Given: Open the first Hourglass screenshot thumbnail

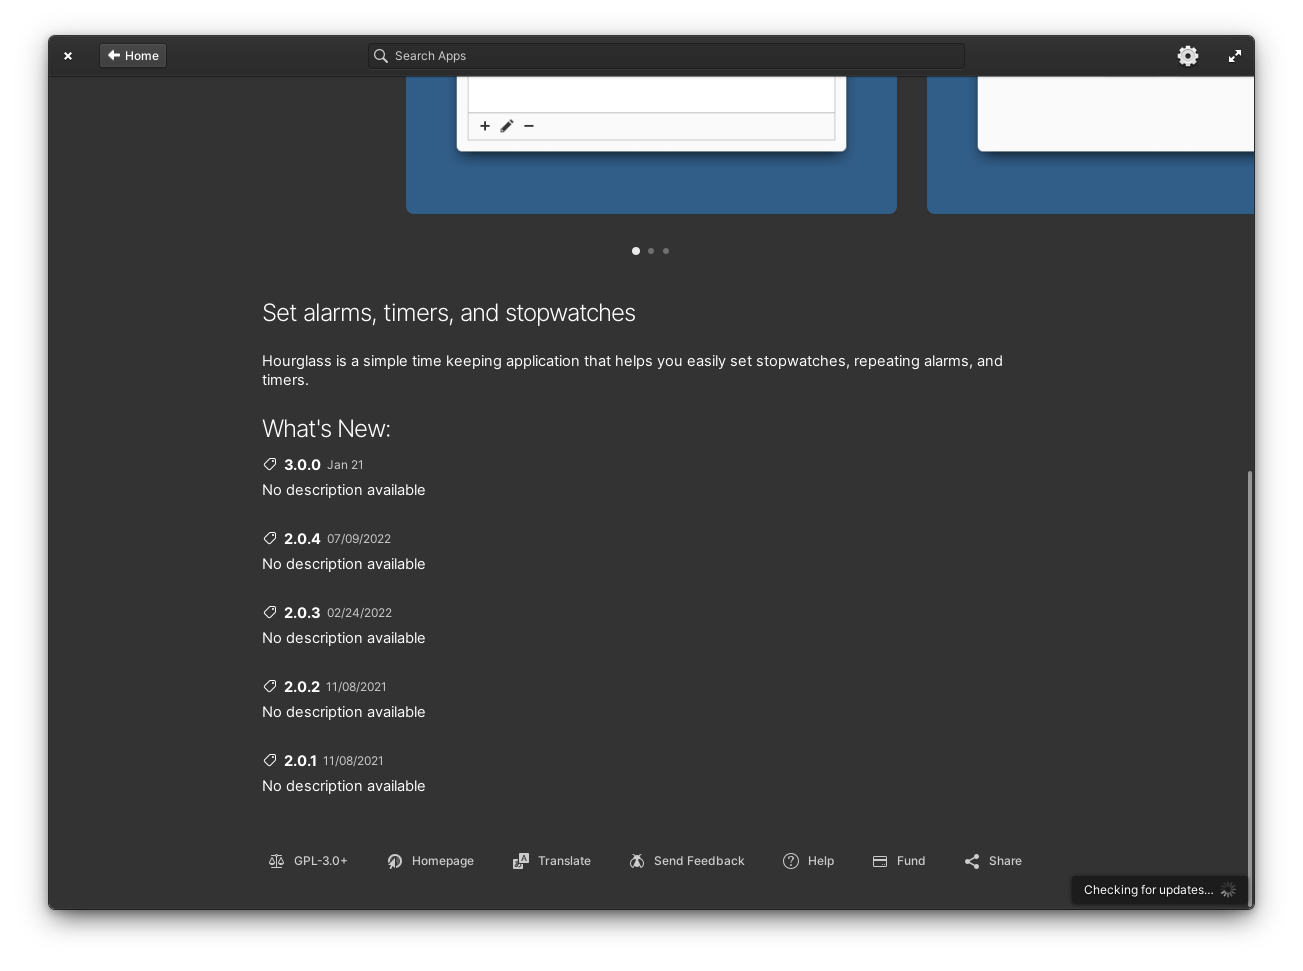Looking at the screenshot, I should (651, 145).
